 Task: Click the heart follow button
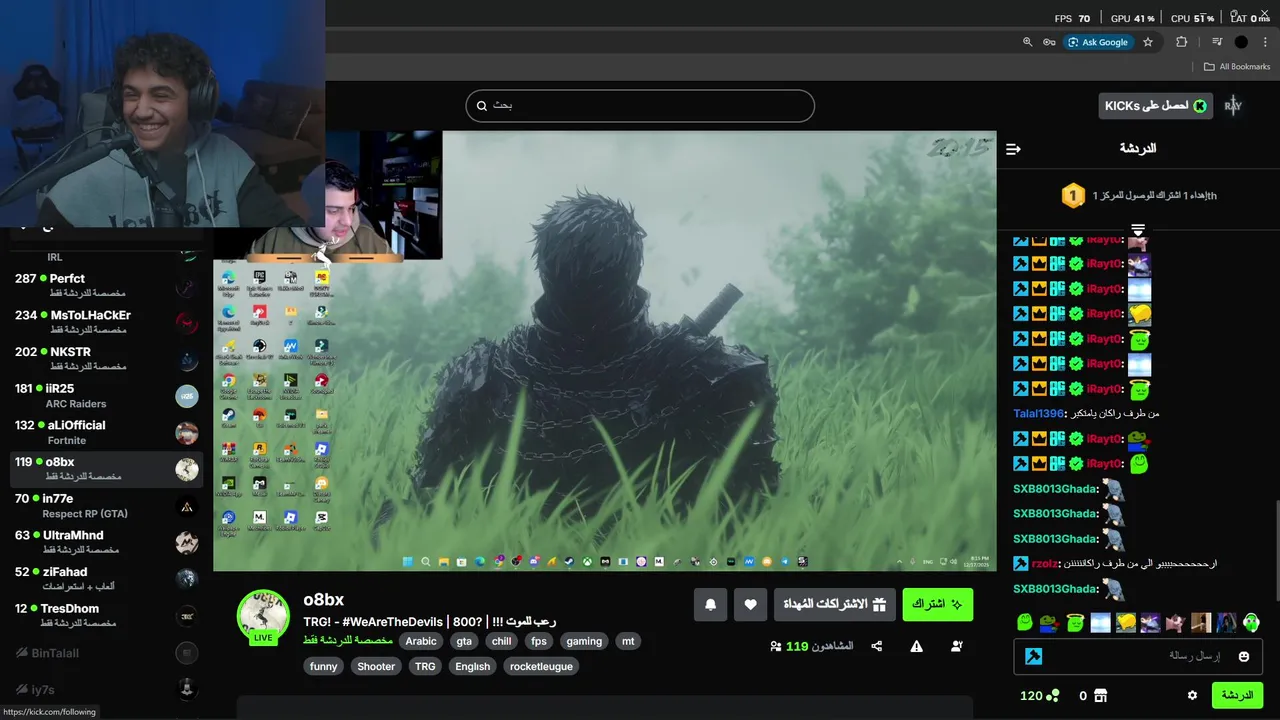[x=751, y=604]
